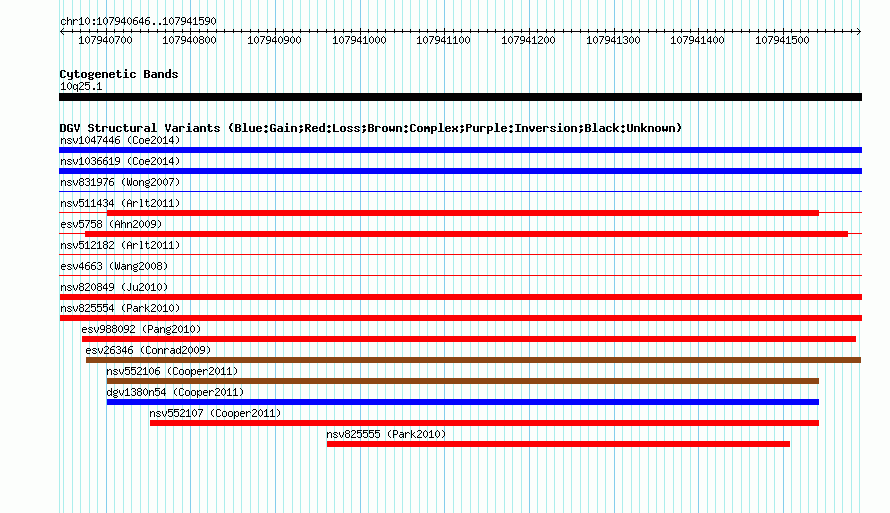
Task: Click the dgv1380n54 (Cooper2011) label
Action: pos(175,392)
